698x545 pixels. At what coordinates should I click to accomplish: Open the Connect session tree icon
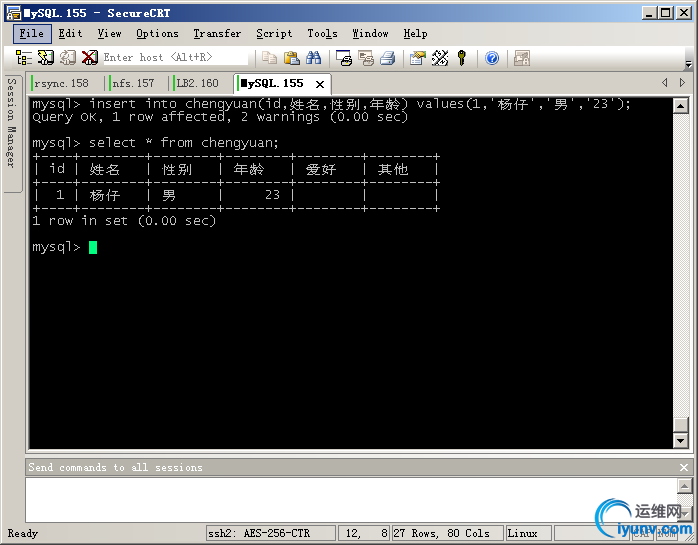point(24,58)
